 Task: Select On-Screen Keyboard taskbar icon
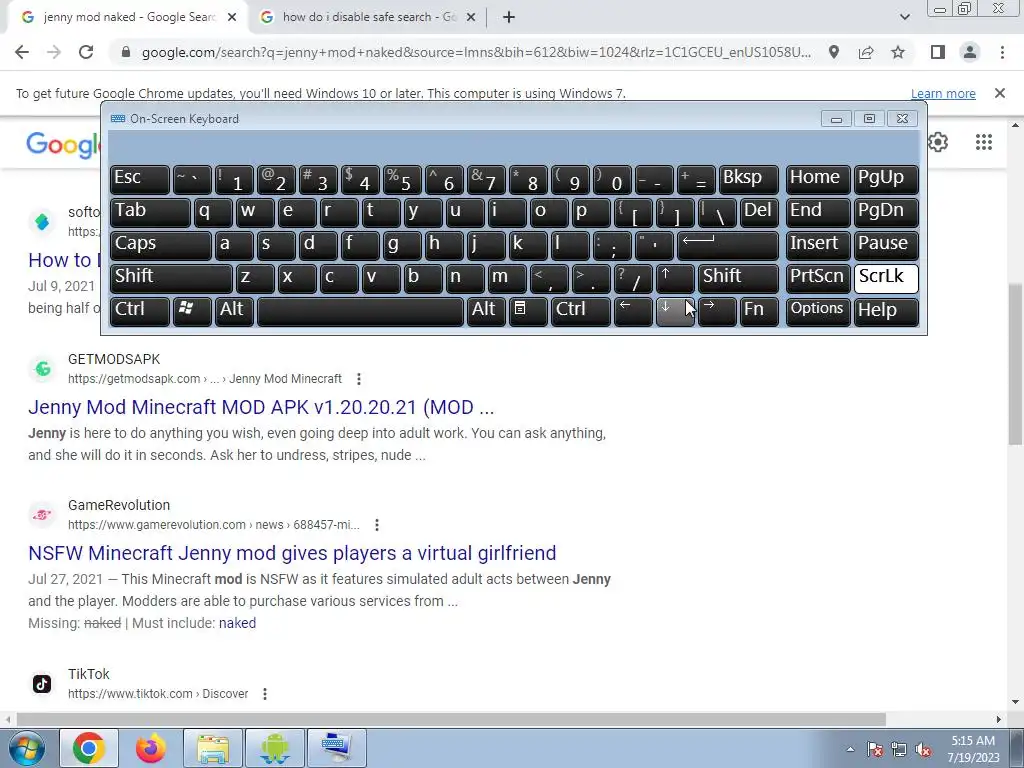(336, 748)
